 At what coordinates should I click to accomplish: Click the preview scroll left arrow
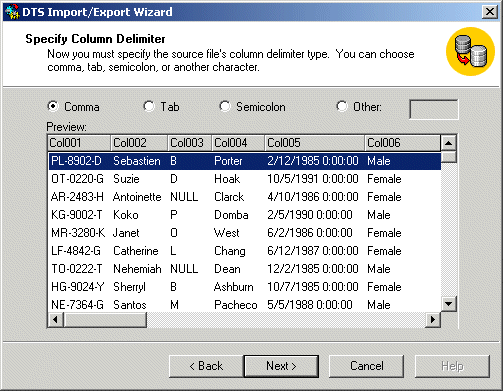click(55, 320)
